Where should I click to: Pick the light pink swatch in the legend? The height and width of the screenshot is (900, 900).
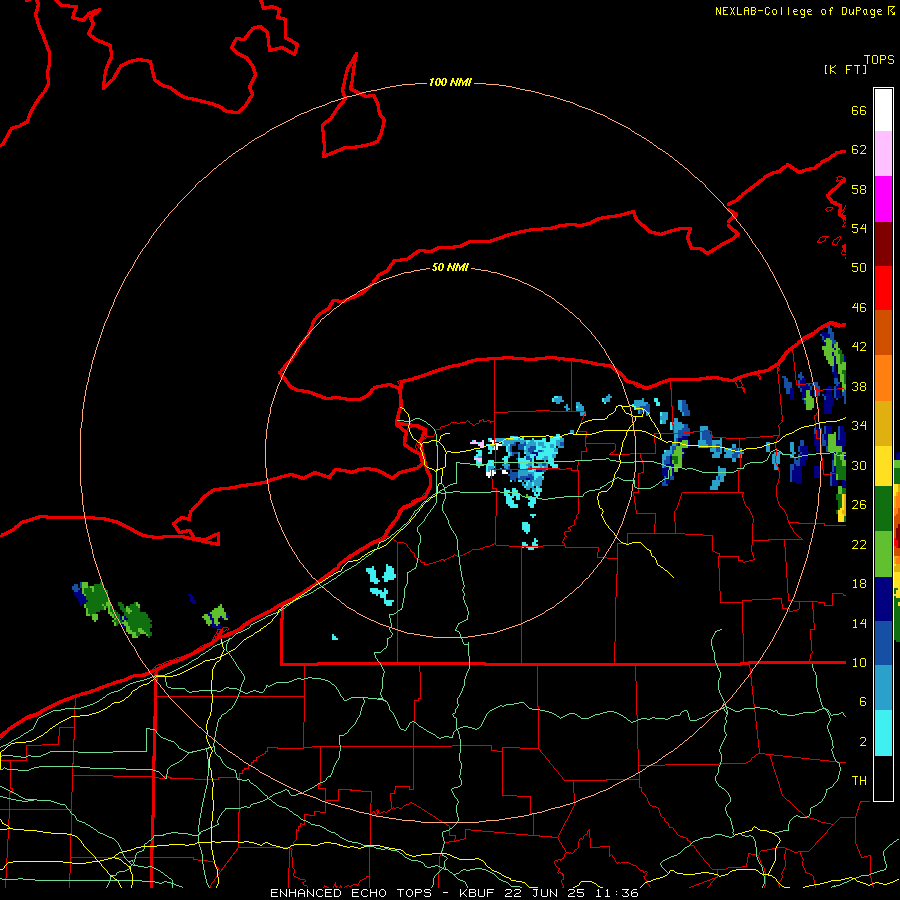click(883, 153)
